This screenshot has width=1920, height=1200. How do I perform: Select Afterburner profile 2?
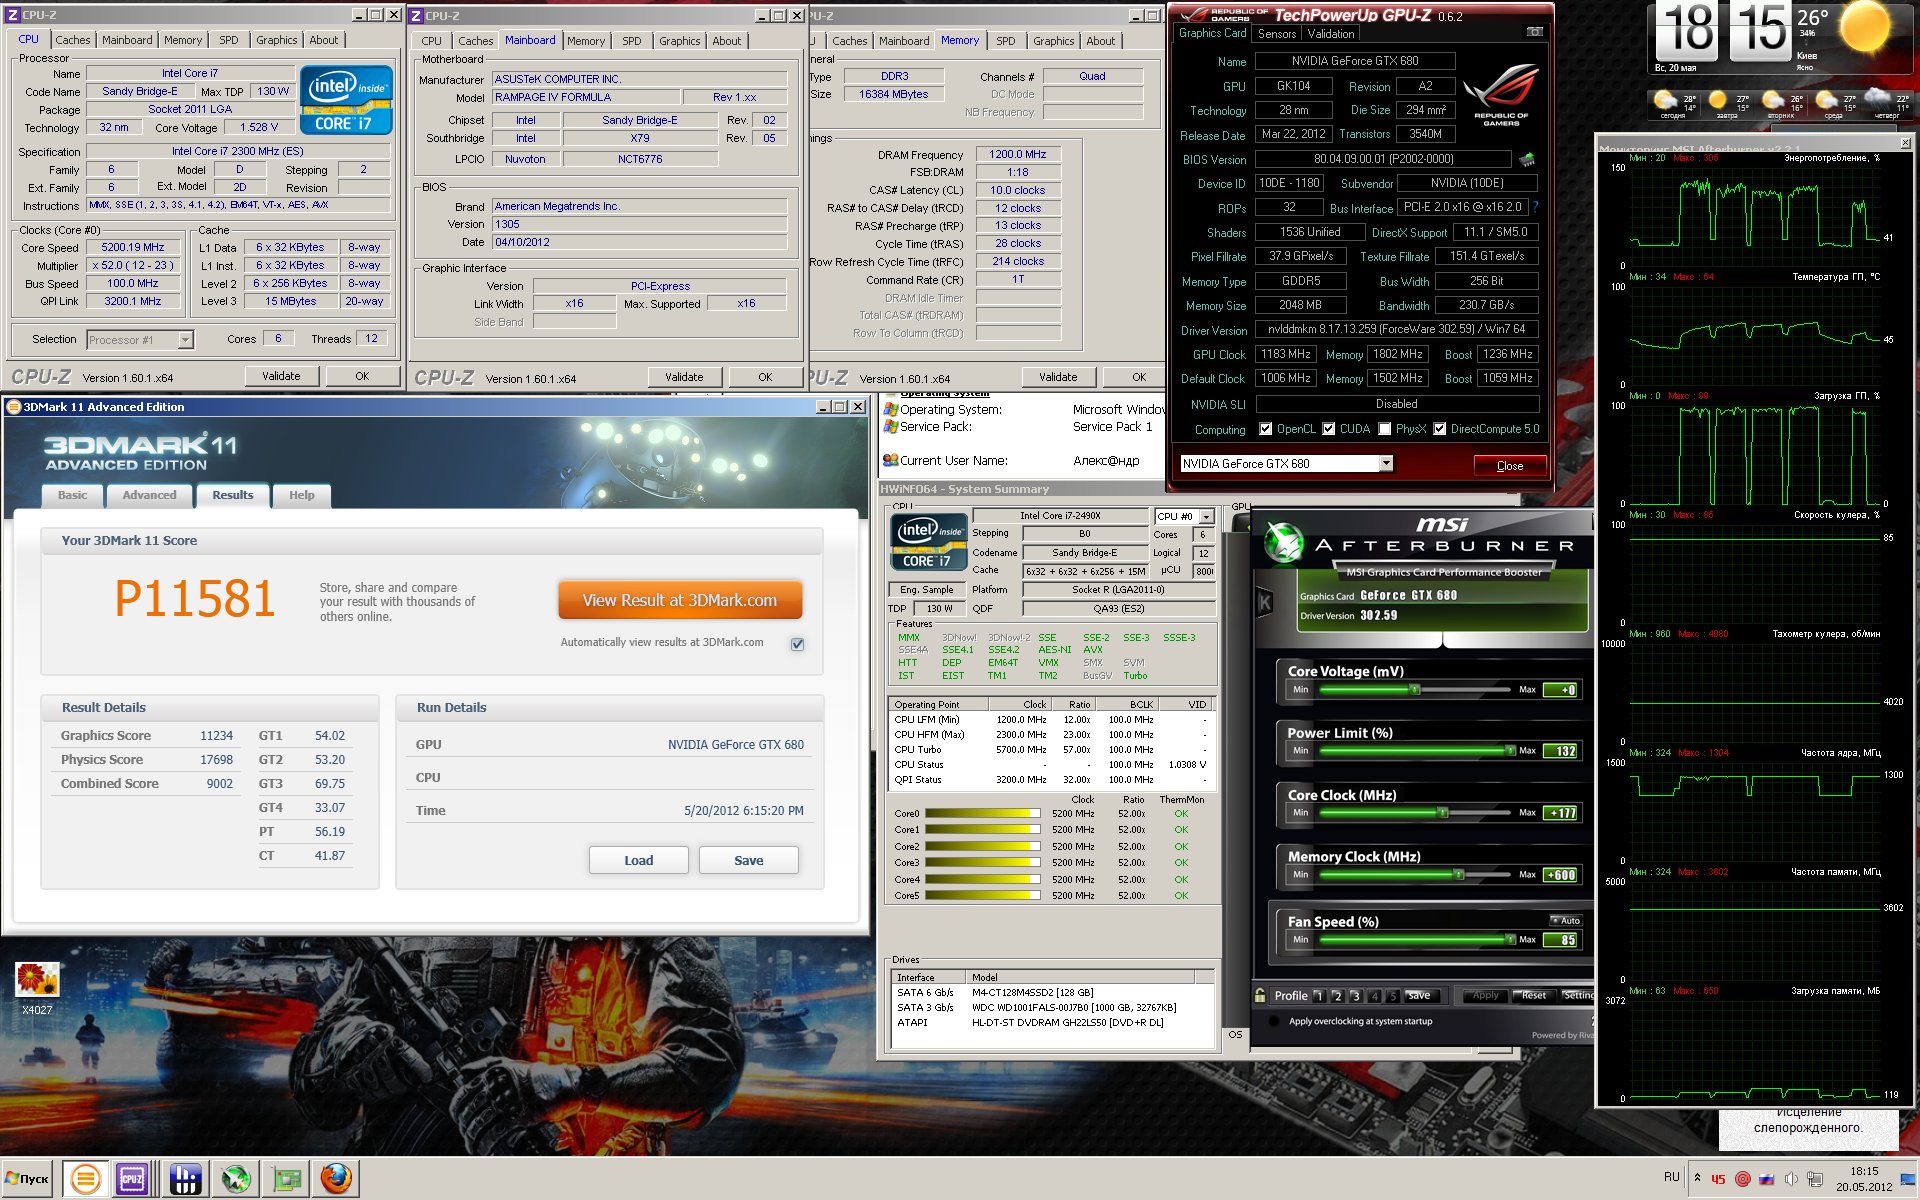click(x=1337, y=995)
